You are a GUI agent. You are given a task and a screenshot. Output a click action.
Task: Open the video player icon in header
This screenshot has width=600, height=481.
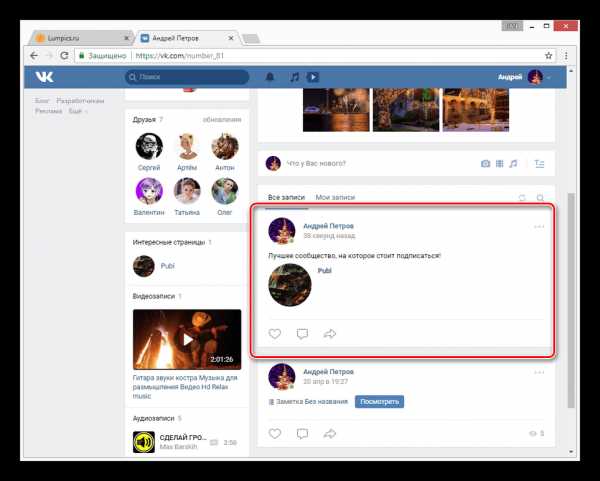pyautogui.click(x=313, y=77)
